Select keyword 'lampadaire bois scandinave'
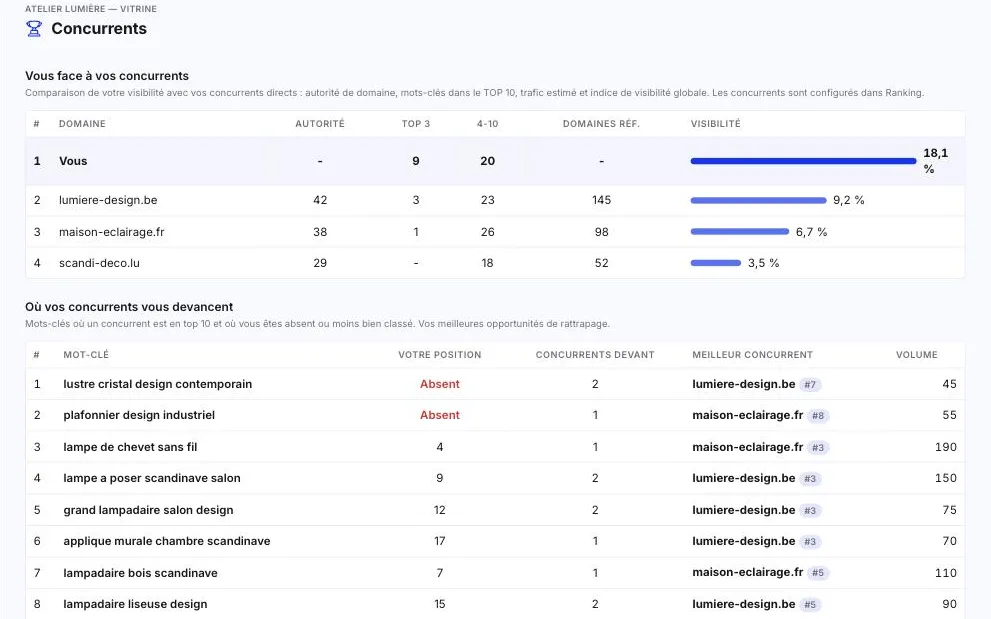Viewport: 991px width, 619px height. [140, 573]
